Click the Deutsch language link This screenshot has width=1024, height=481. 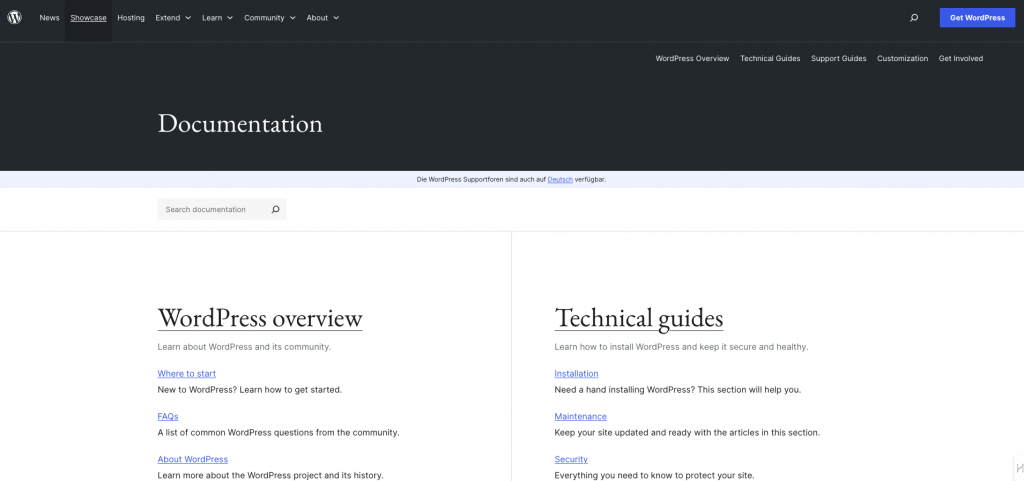point(560,180)
